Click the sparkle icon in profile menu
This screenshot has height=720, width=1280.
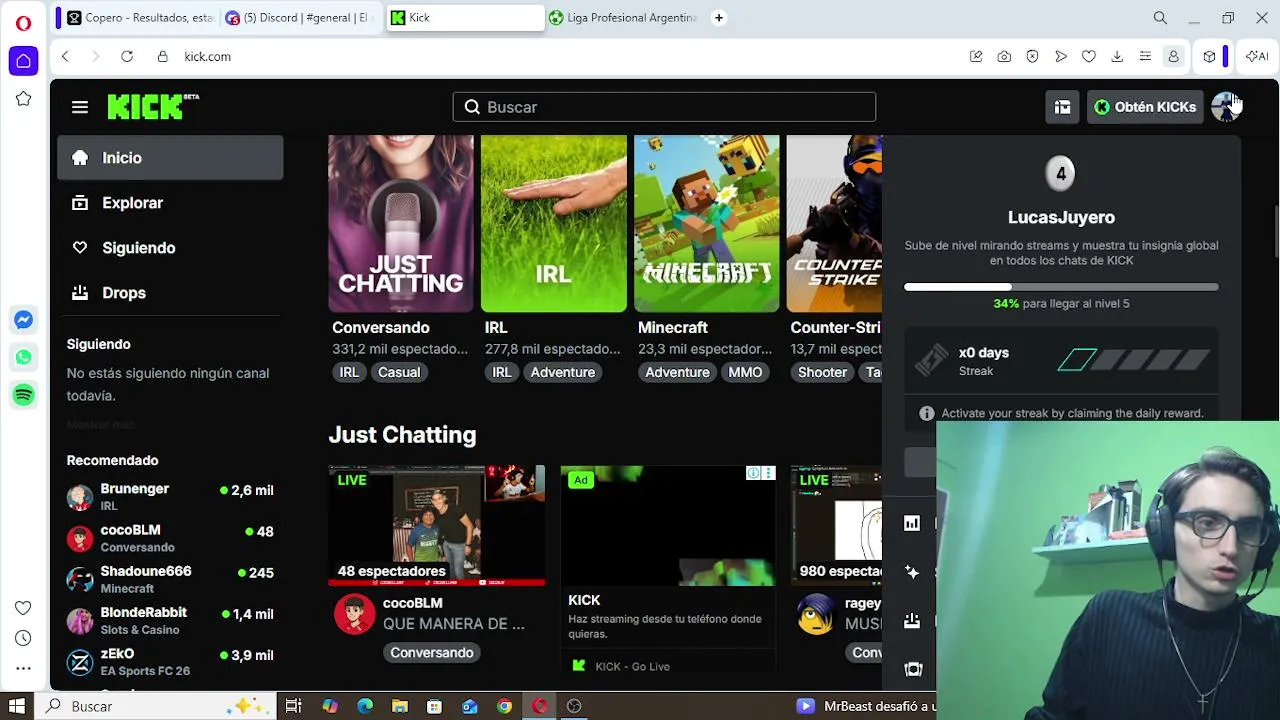tap(912, 572)
